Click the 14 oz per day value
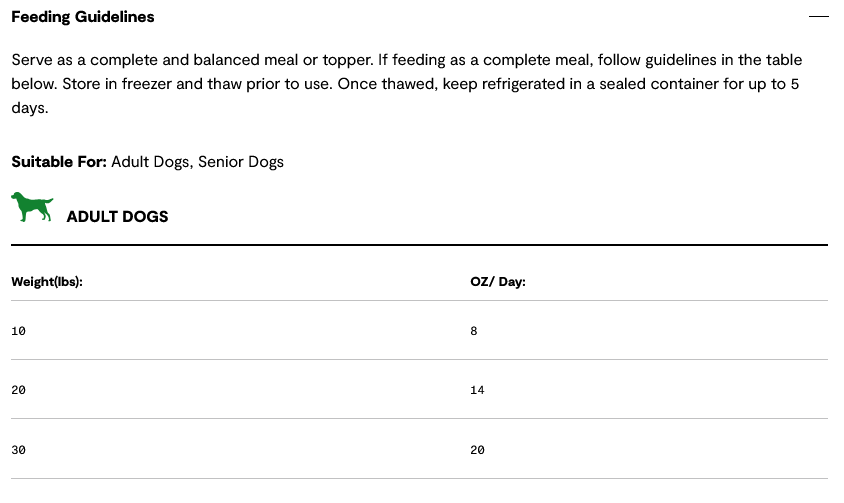Screen dimensions: 844x503 [477, 390]
